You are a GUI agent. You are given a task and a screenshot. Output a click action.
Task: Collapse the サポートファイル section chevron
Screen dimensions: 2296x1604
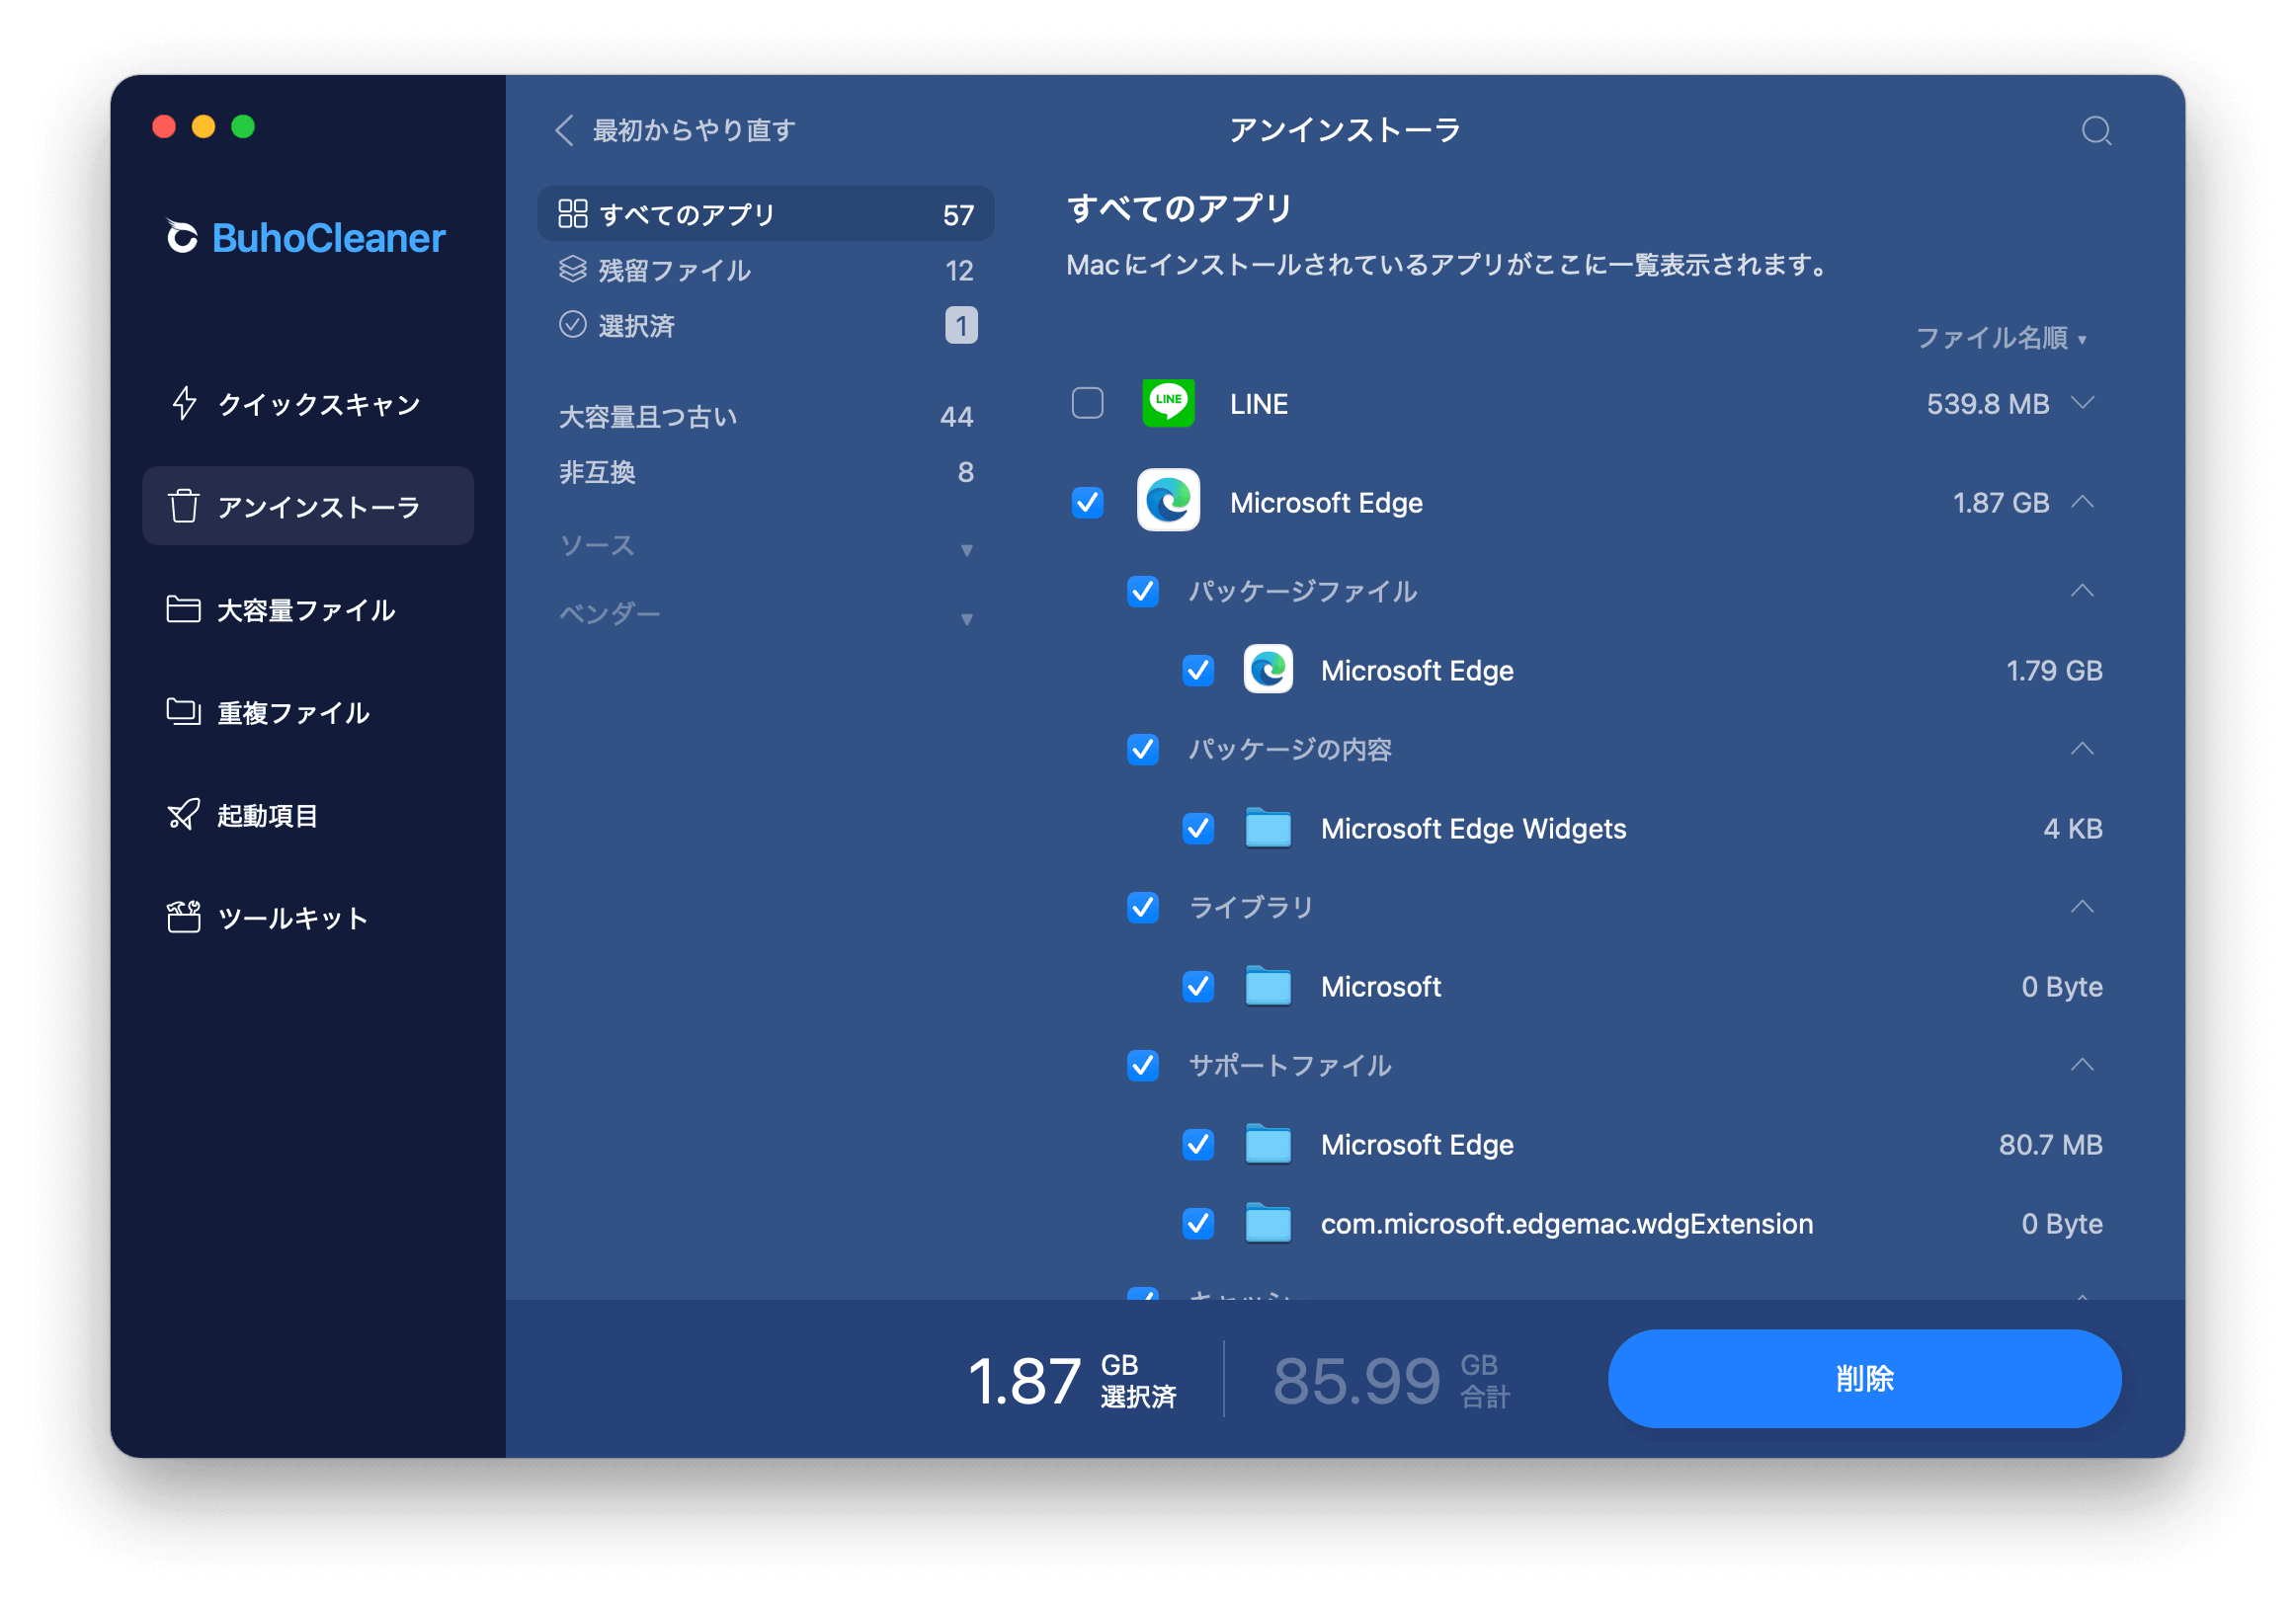pyautogui.click(x=2082, y=1064)
